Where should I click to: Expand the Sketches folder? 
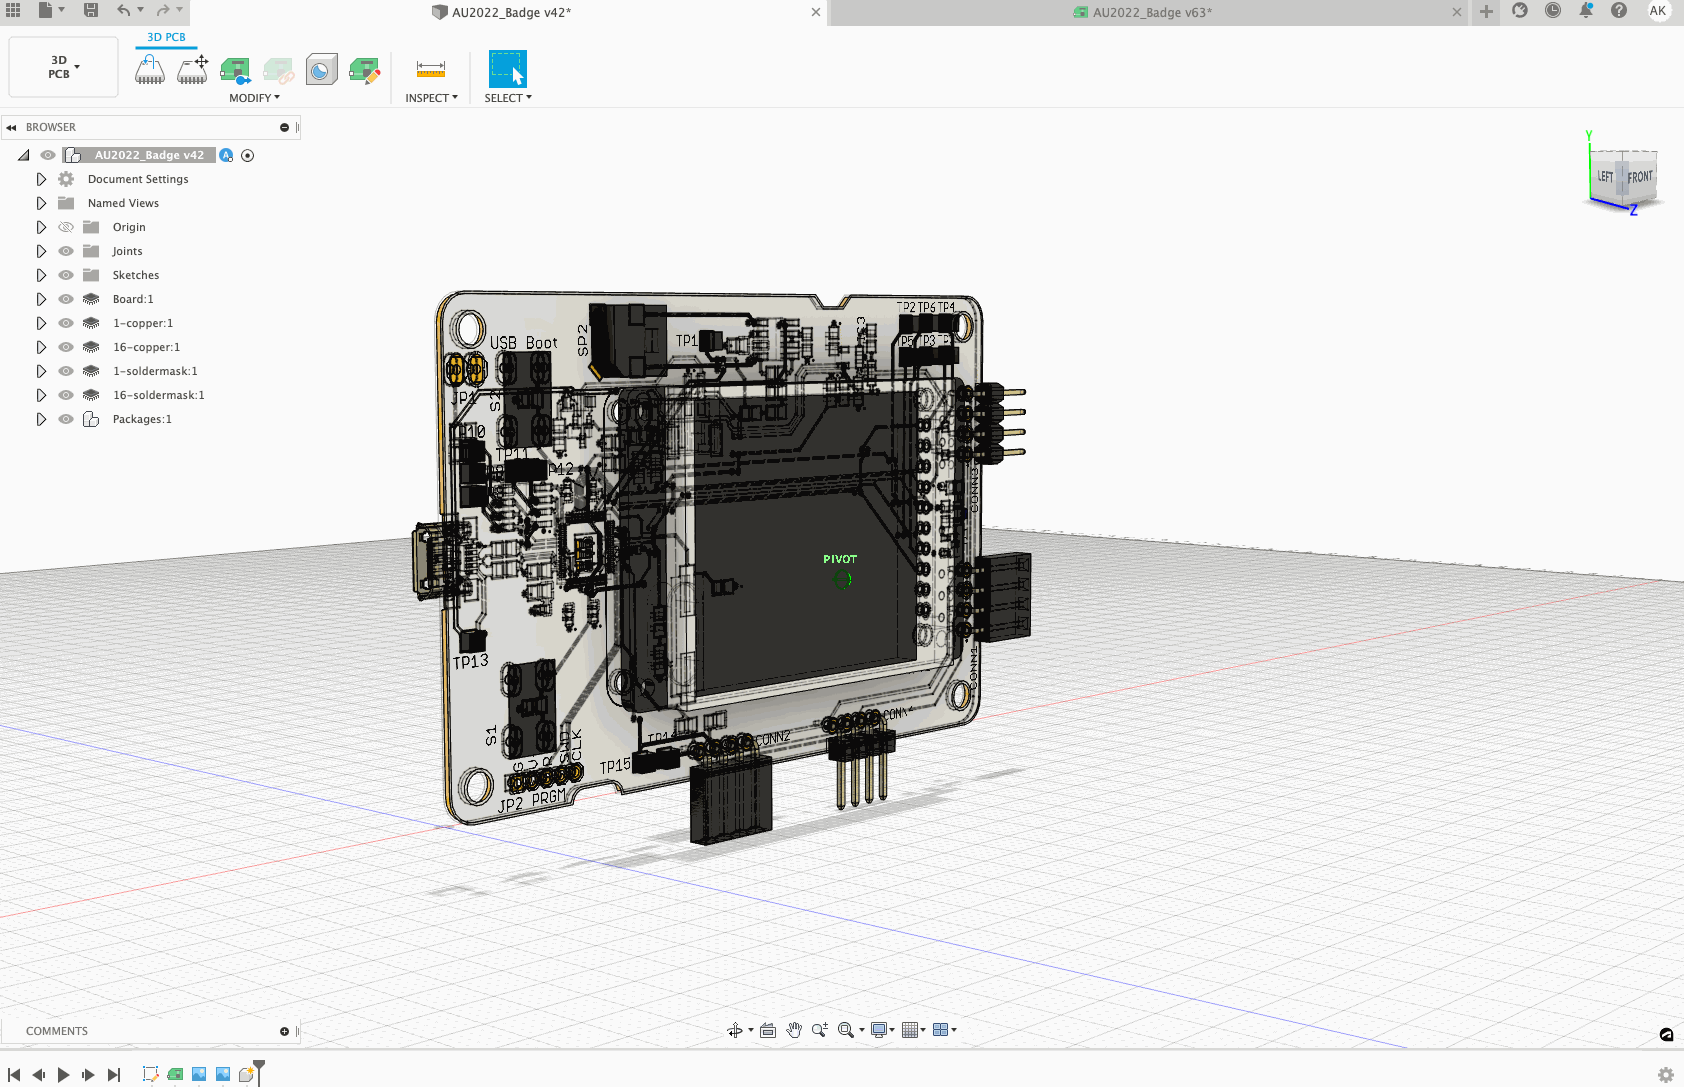[41, 275]
